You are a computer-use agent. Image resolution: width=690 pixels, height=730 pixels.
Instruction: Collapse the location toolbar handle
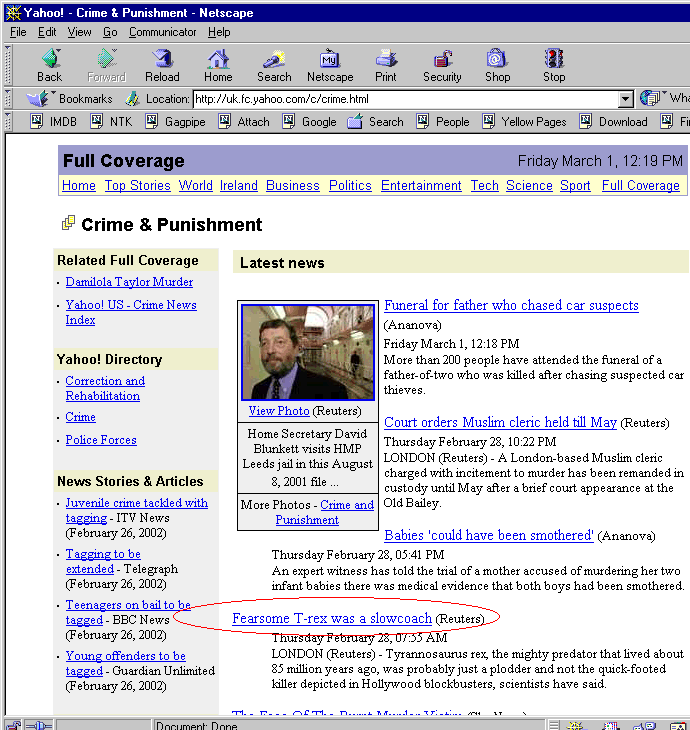coord(7,99)
